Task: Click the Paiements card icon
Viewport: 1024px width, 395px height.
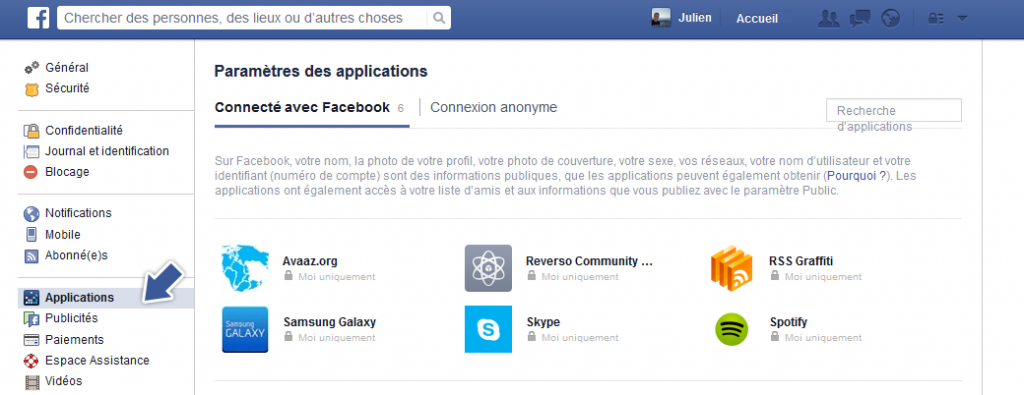Action: click(31, 340)
